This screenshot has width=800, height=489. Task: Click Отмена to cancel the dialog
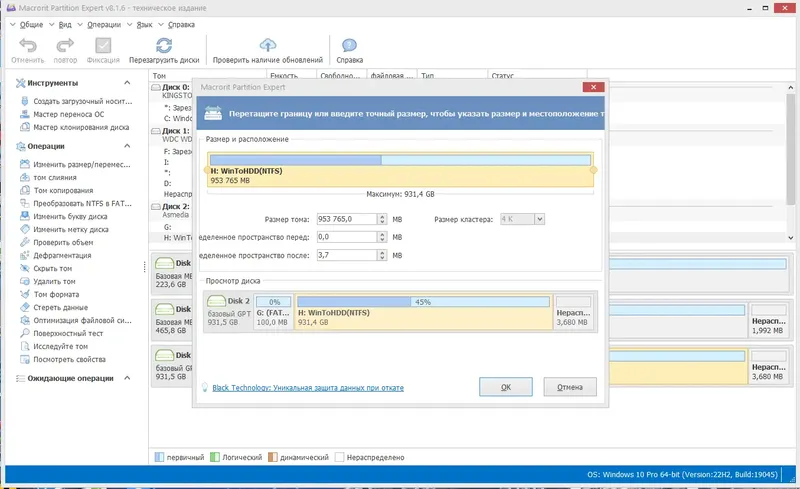[x=570, y=387]
